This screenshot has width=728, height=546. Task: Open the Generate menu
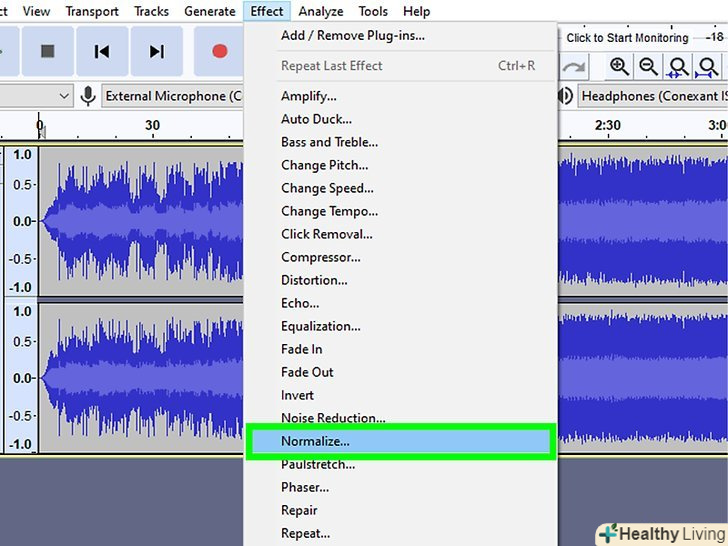click(210, 11)
